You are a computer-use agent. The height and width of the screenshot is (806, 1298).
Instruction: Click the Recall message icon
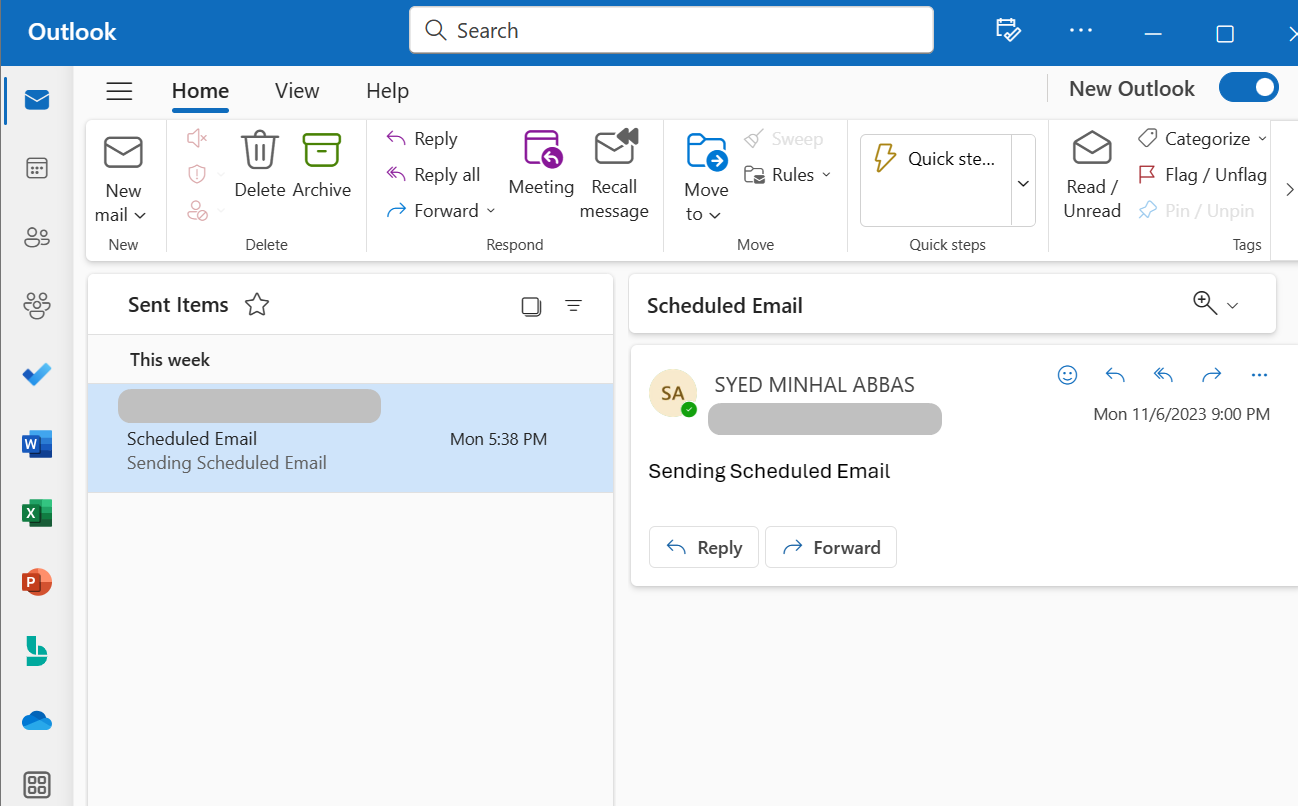coord(615,148)
